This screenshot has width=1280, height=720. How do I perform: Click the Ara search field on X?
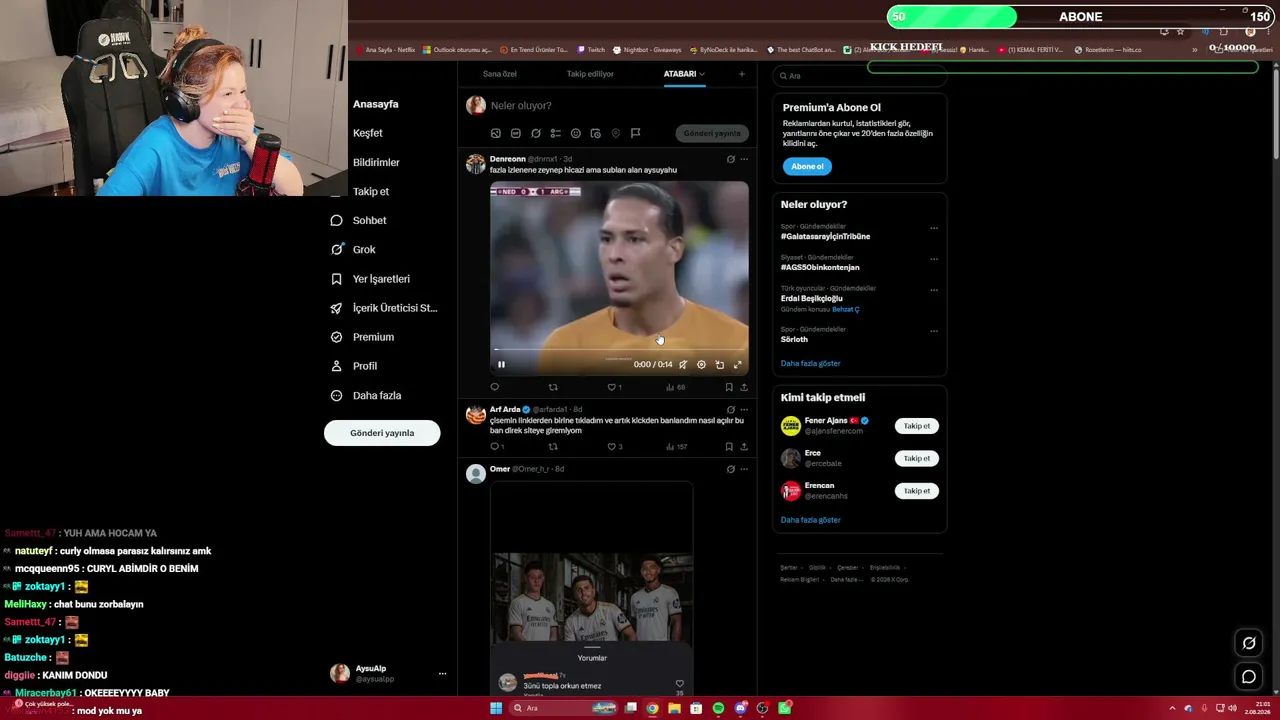(860, 76)
